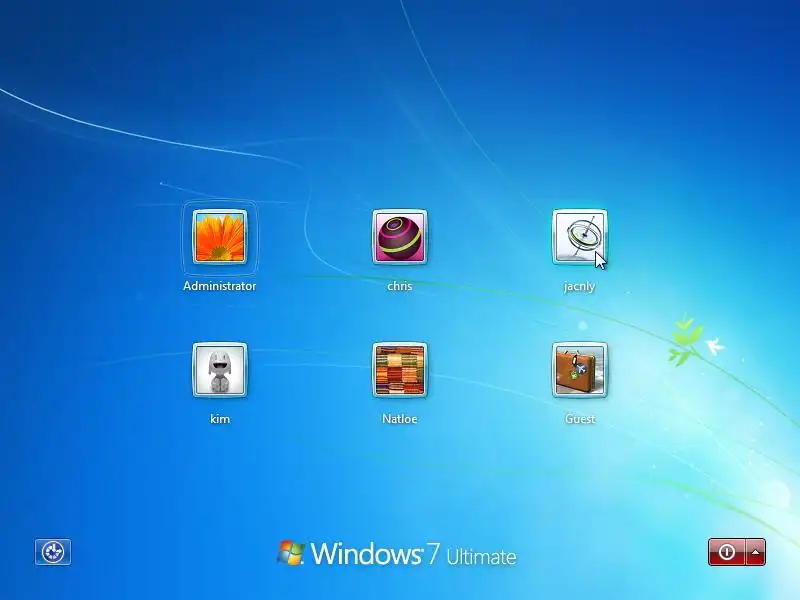Select the jacnly account gyroscope picture
This screenshot has width=800, height=600.
click(580, 237)
